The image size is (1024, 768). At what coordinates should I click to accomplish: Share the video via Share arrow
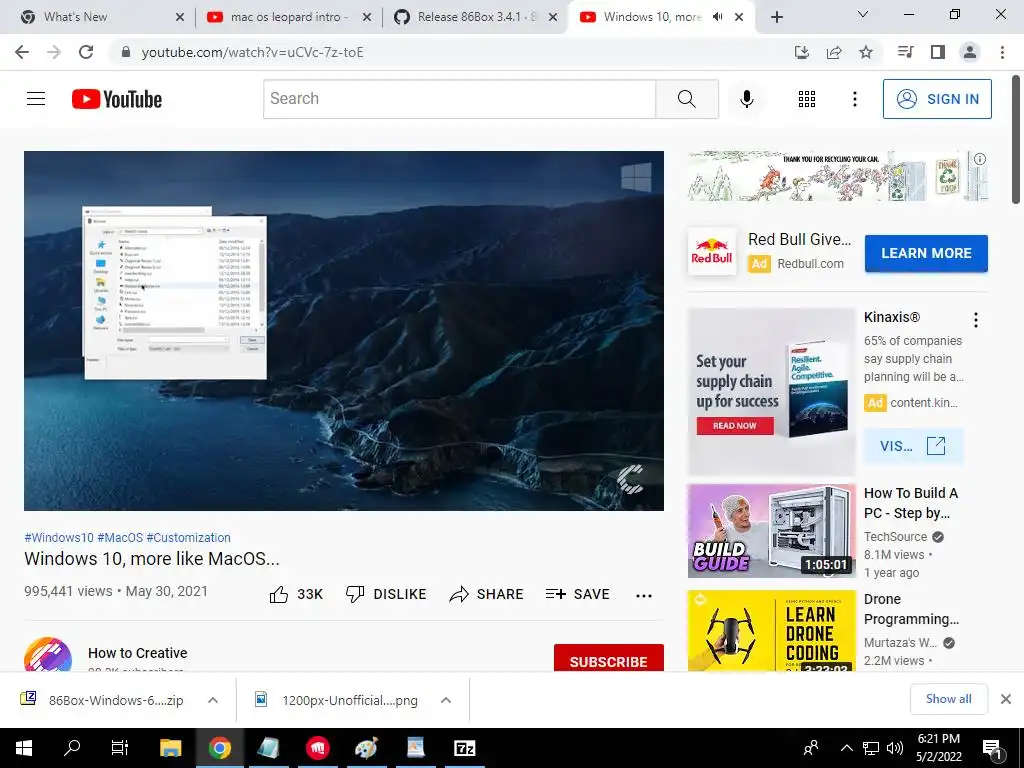tap(459, 594)
